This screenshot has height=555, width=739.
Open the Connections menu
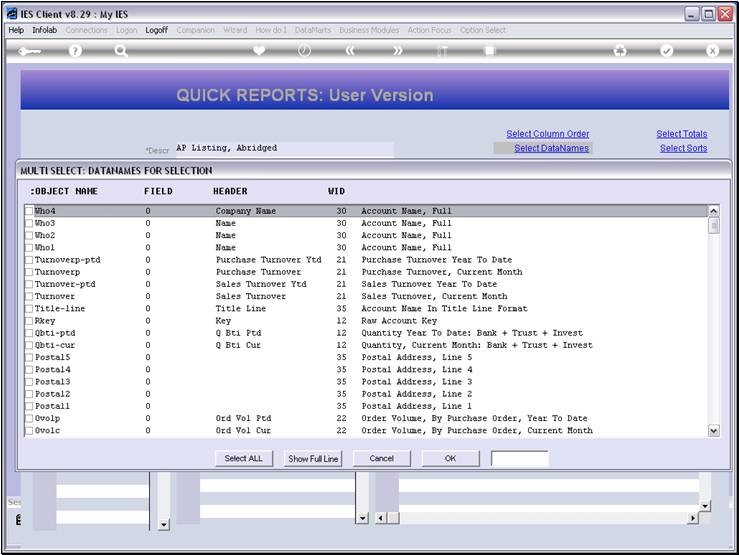click(86, 30)
